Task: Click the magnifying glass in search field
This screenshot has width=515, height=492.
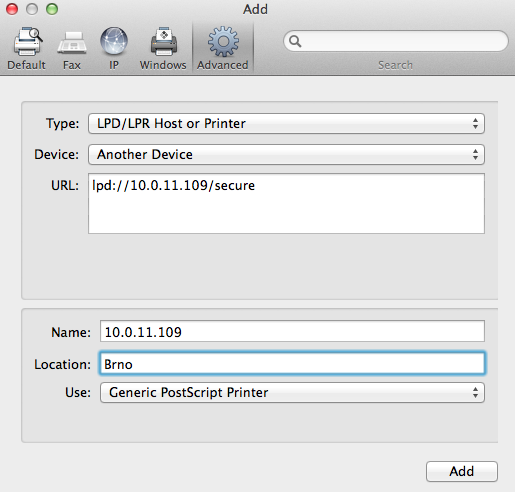Action: tap(295, 41)
